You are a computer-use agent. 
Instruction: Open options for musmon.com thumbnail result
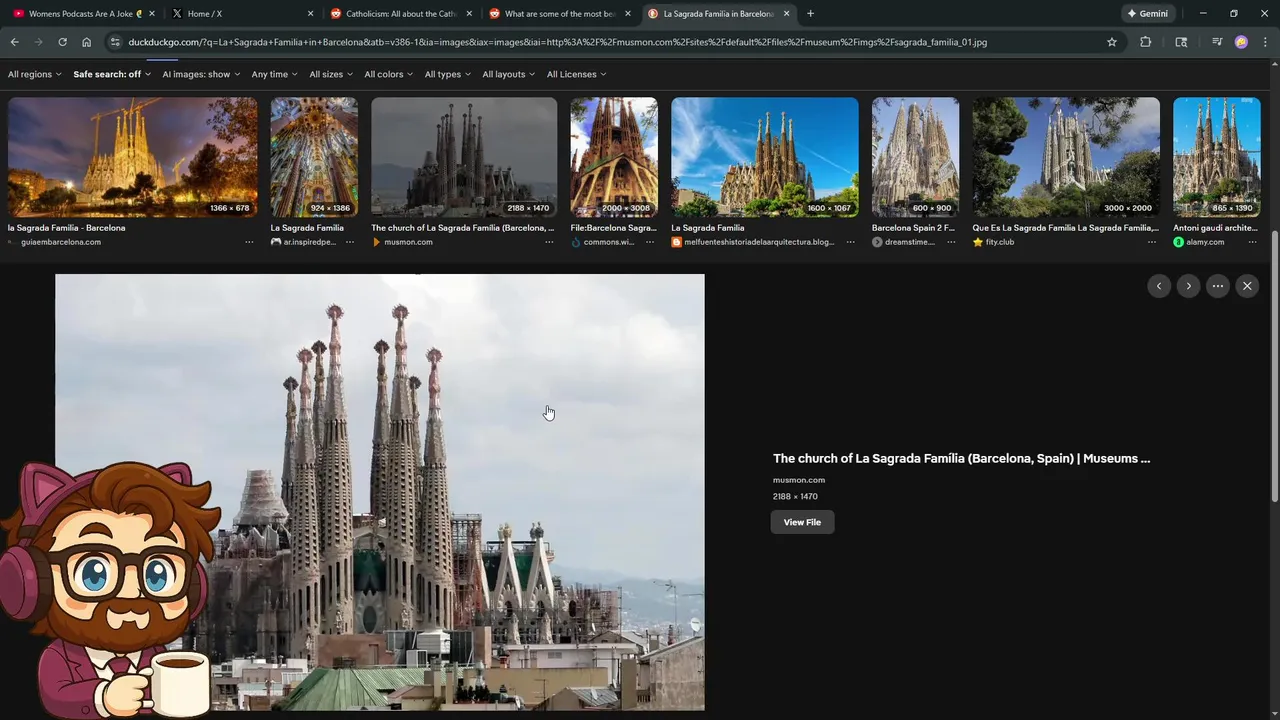(549, 242)
